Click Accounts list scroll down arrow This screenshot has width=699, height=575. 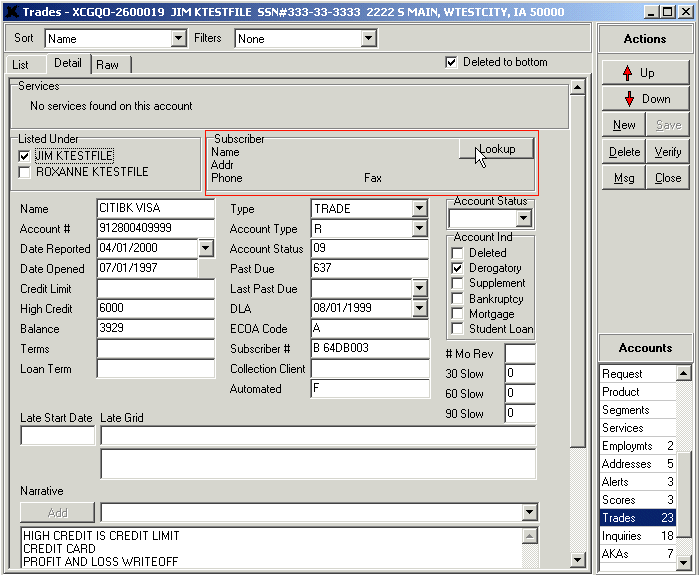click(683, 563)
